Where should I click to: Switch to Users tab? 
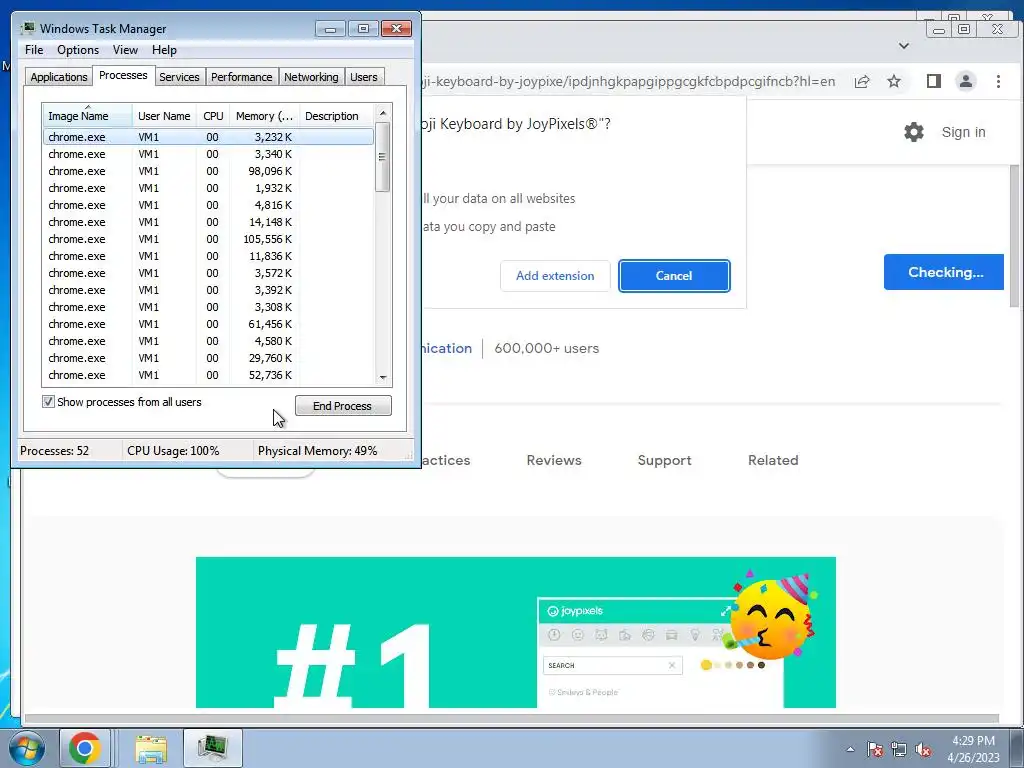[x=364, y=77]
